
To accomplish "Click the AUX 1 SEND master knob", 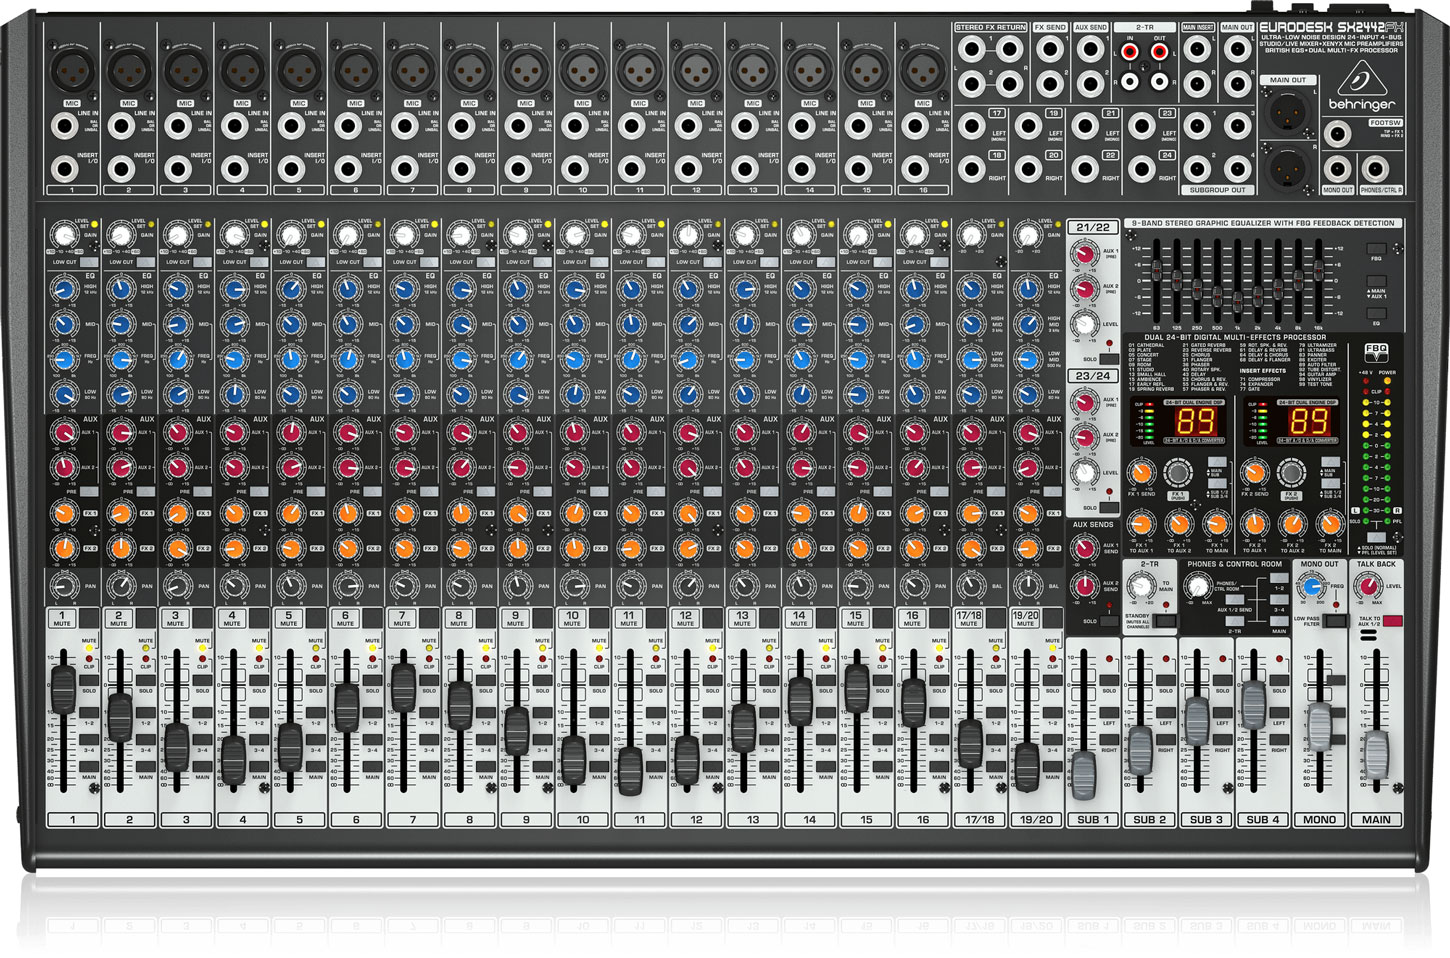I will point(1083,548).
